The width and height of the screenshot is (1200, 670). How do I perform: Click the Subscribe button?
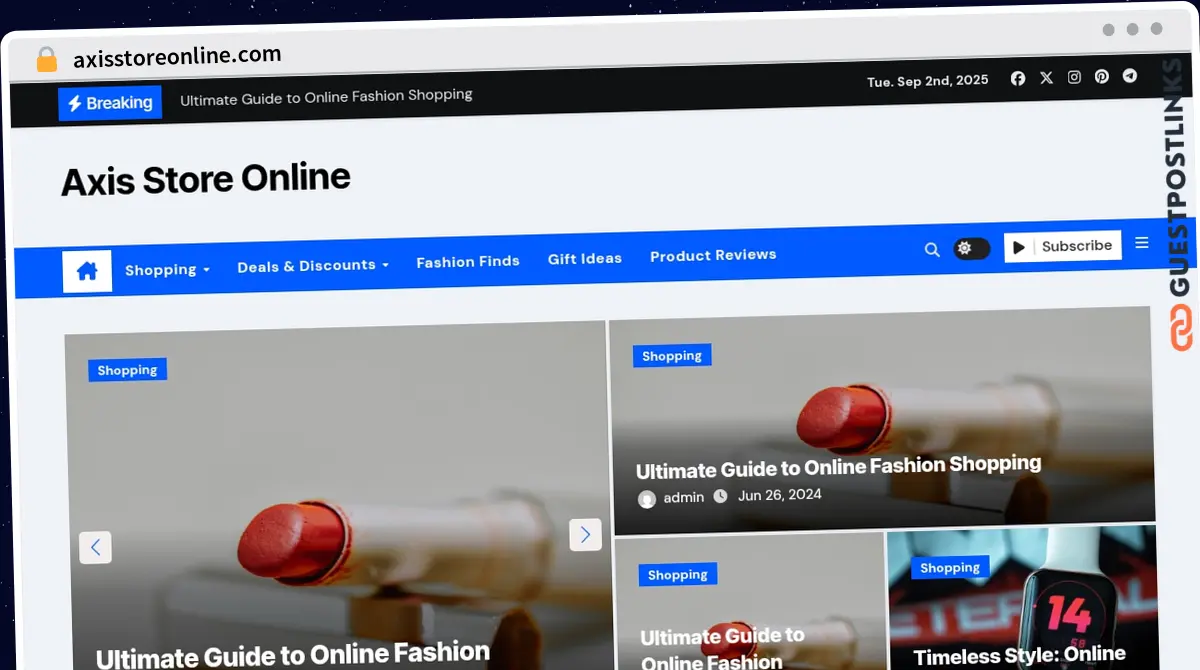coord(1063,246)
